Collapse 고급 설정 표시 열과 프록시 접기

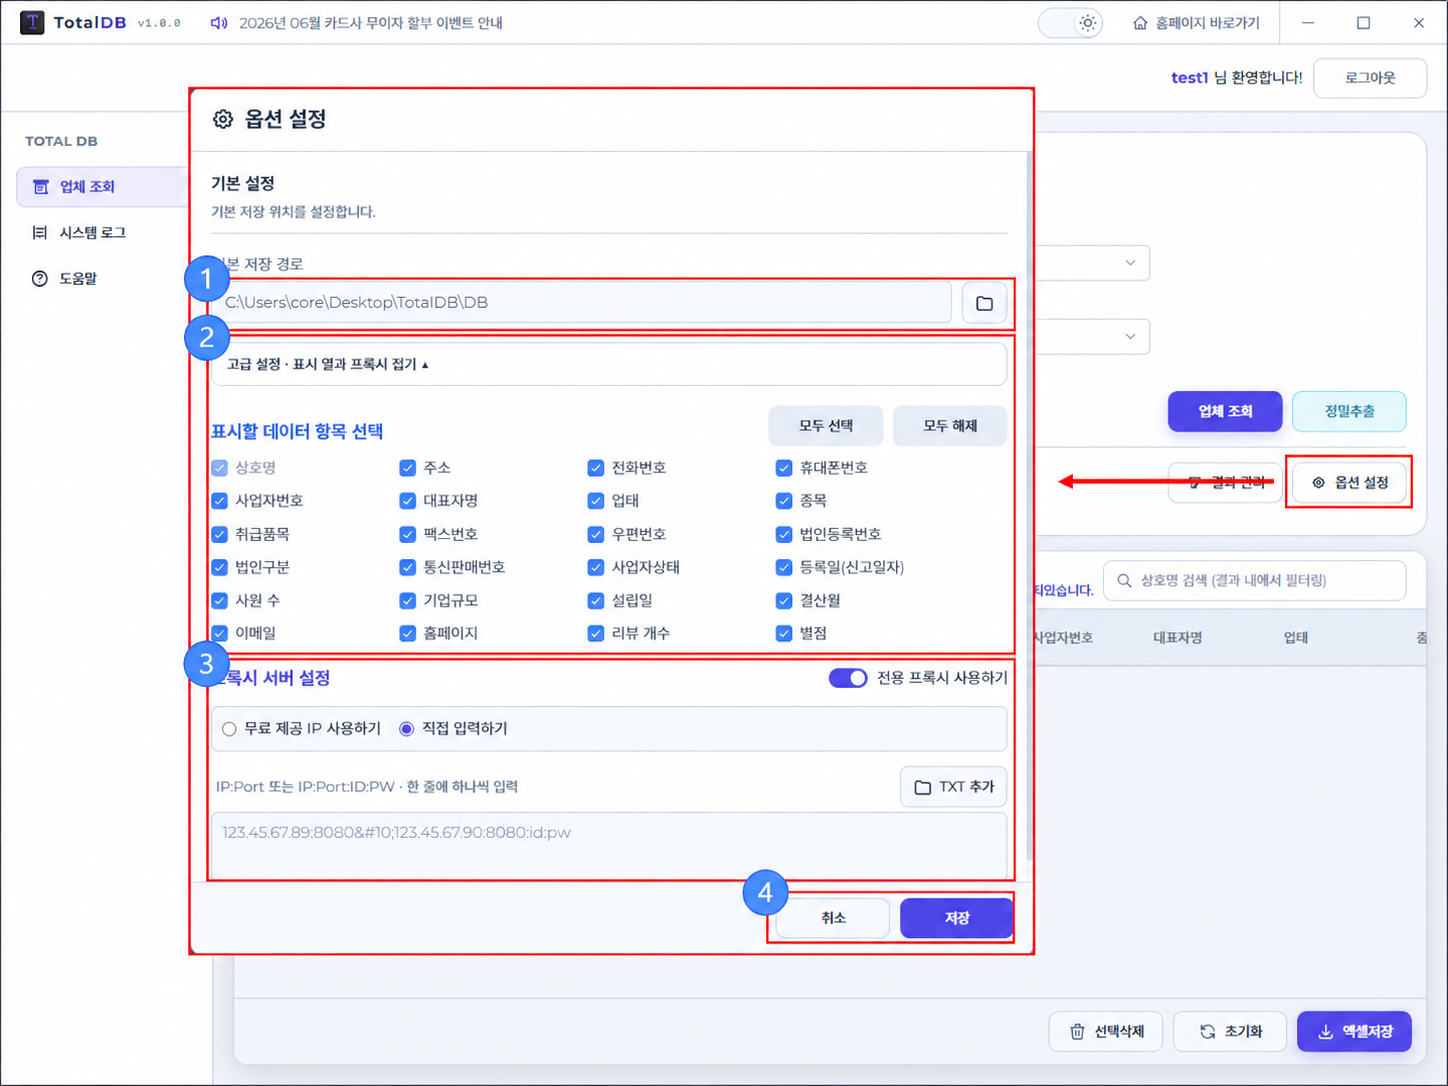[x=608, y=364]
